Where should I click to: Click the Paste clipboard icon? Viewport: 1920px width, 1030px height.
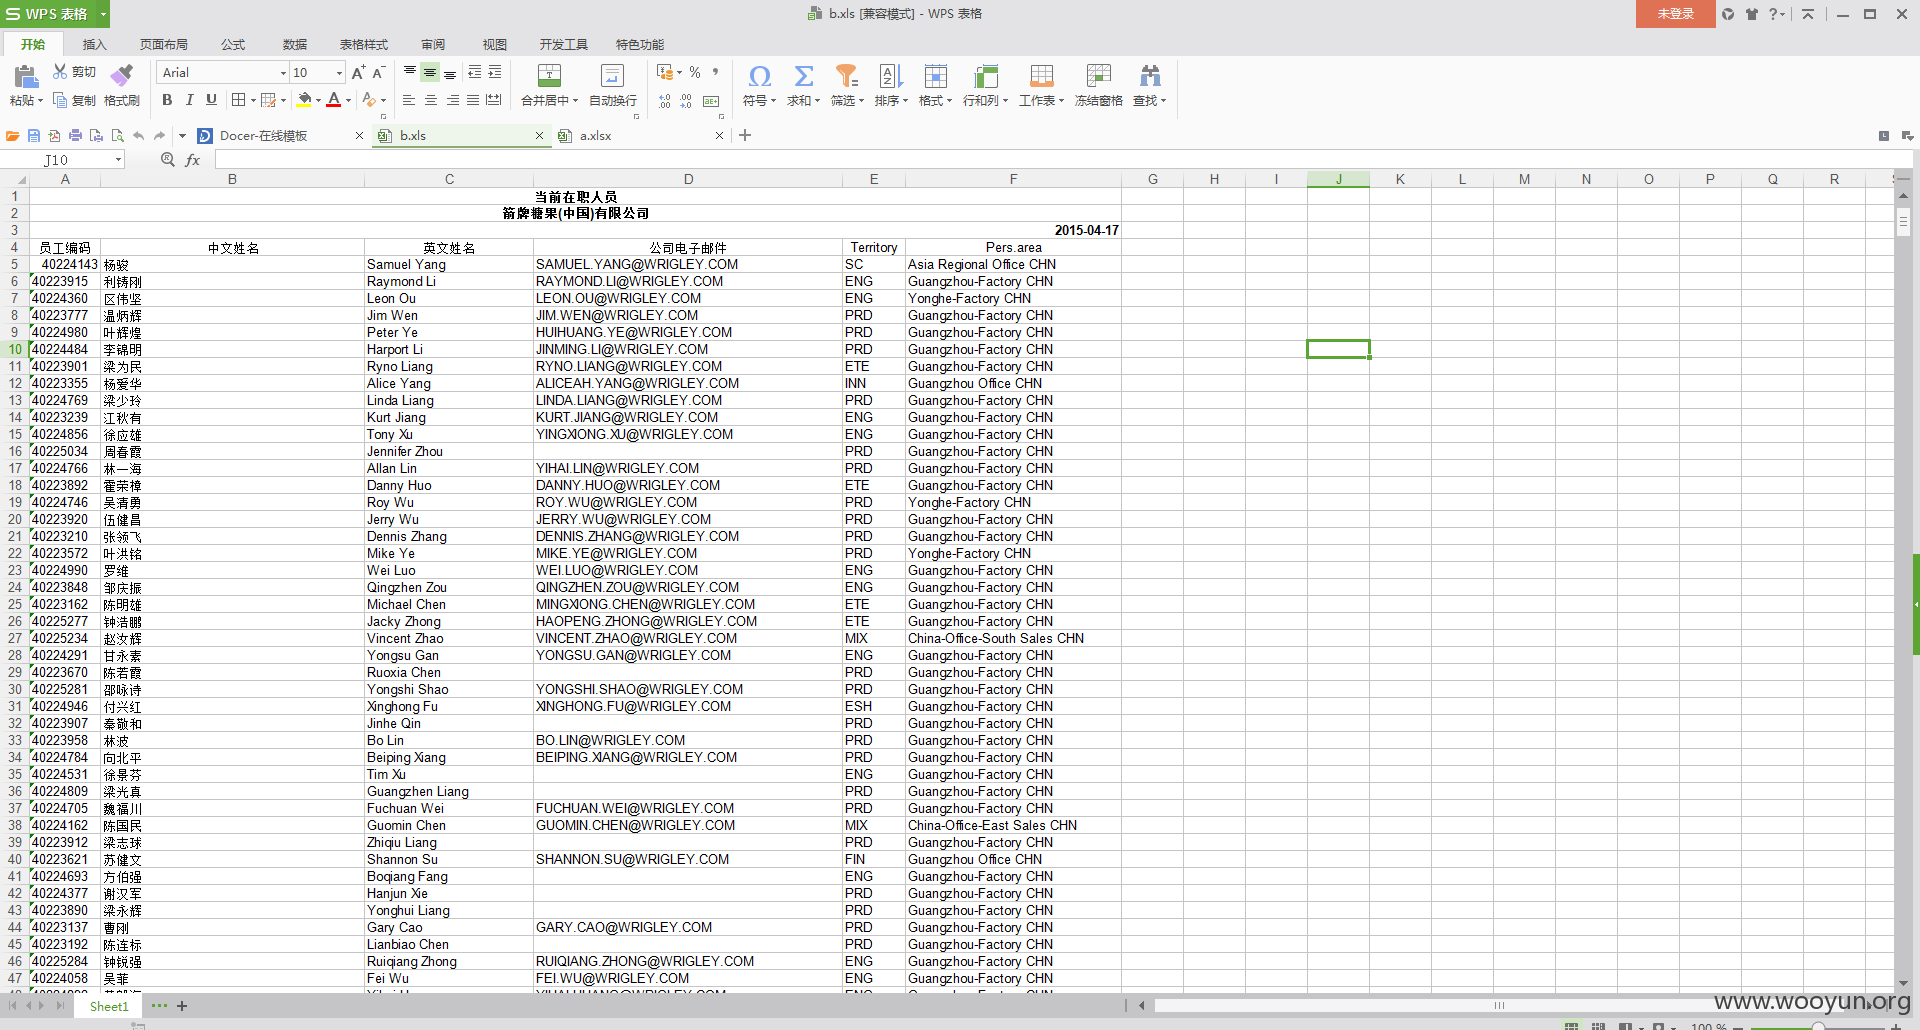(25, 77)
